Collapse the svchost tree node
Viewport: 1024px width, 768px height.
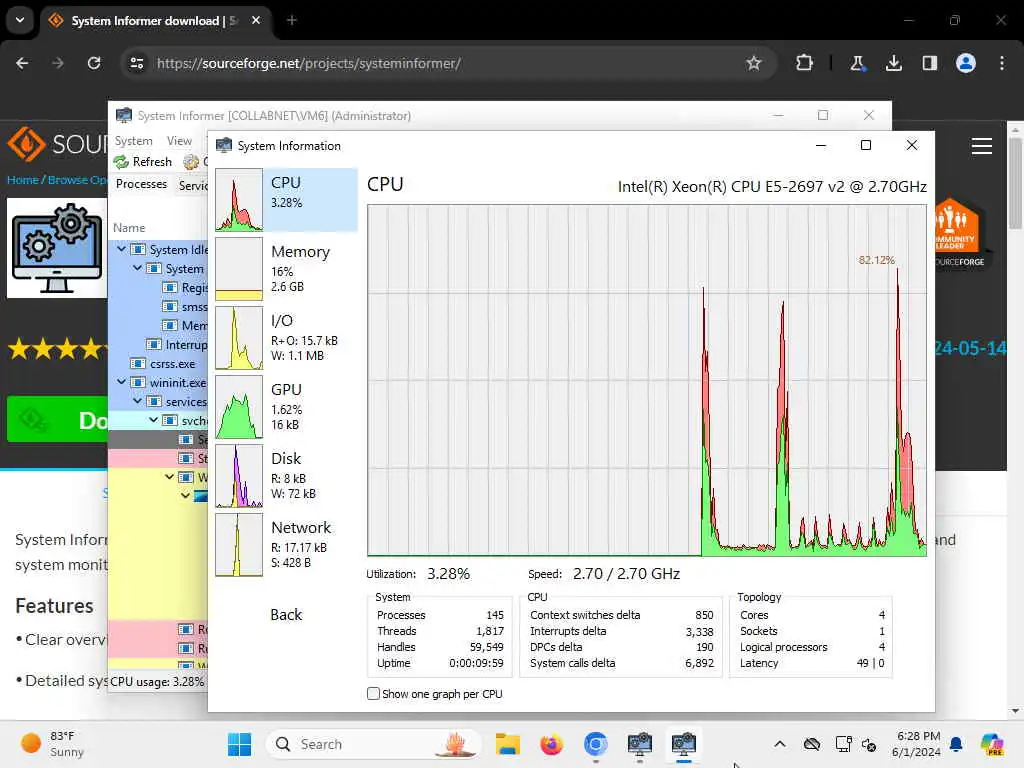(153, 420)
